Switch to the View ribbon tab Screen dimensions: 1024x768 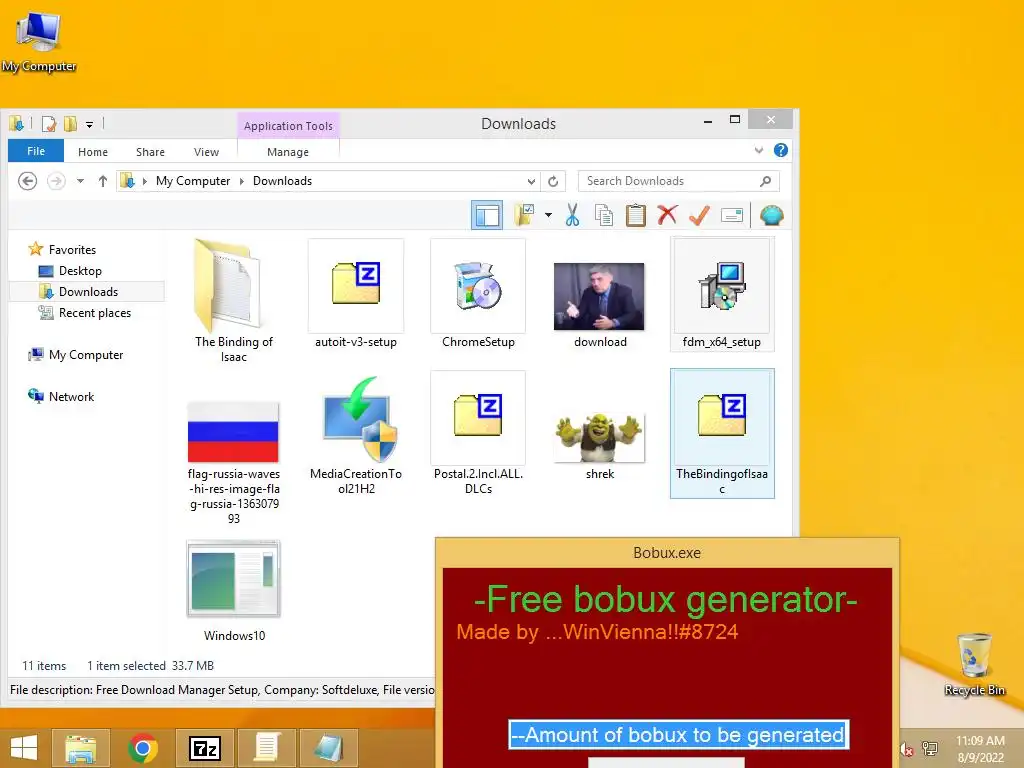pyautogui.click(x=206, y=152)
